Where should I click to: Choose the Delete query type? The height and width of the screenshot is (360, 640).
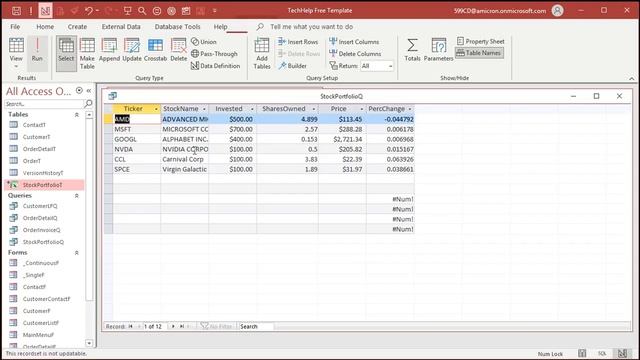tap(179, 49)
